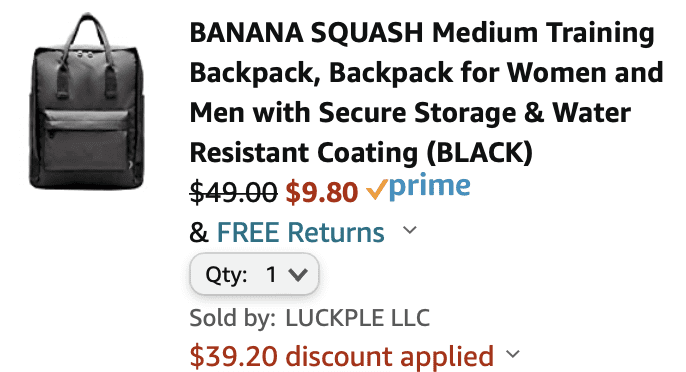Click the ampersand before FREE Returns

pyautogui.click(x=199, y=232)
